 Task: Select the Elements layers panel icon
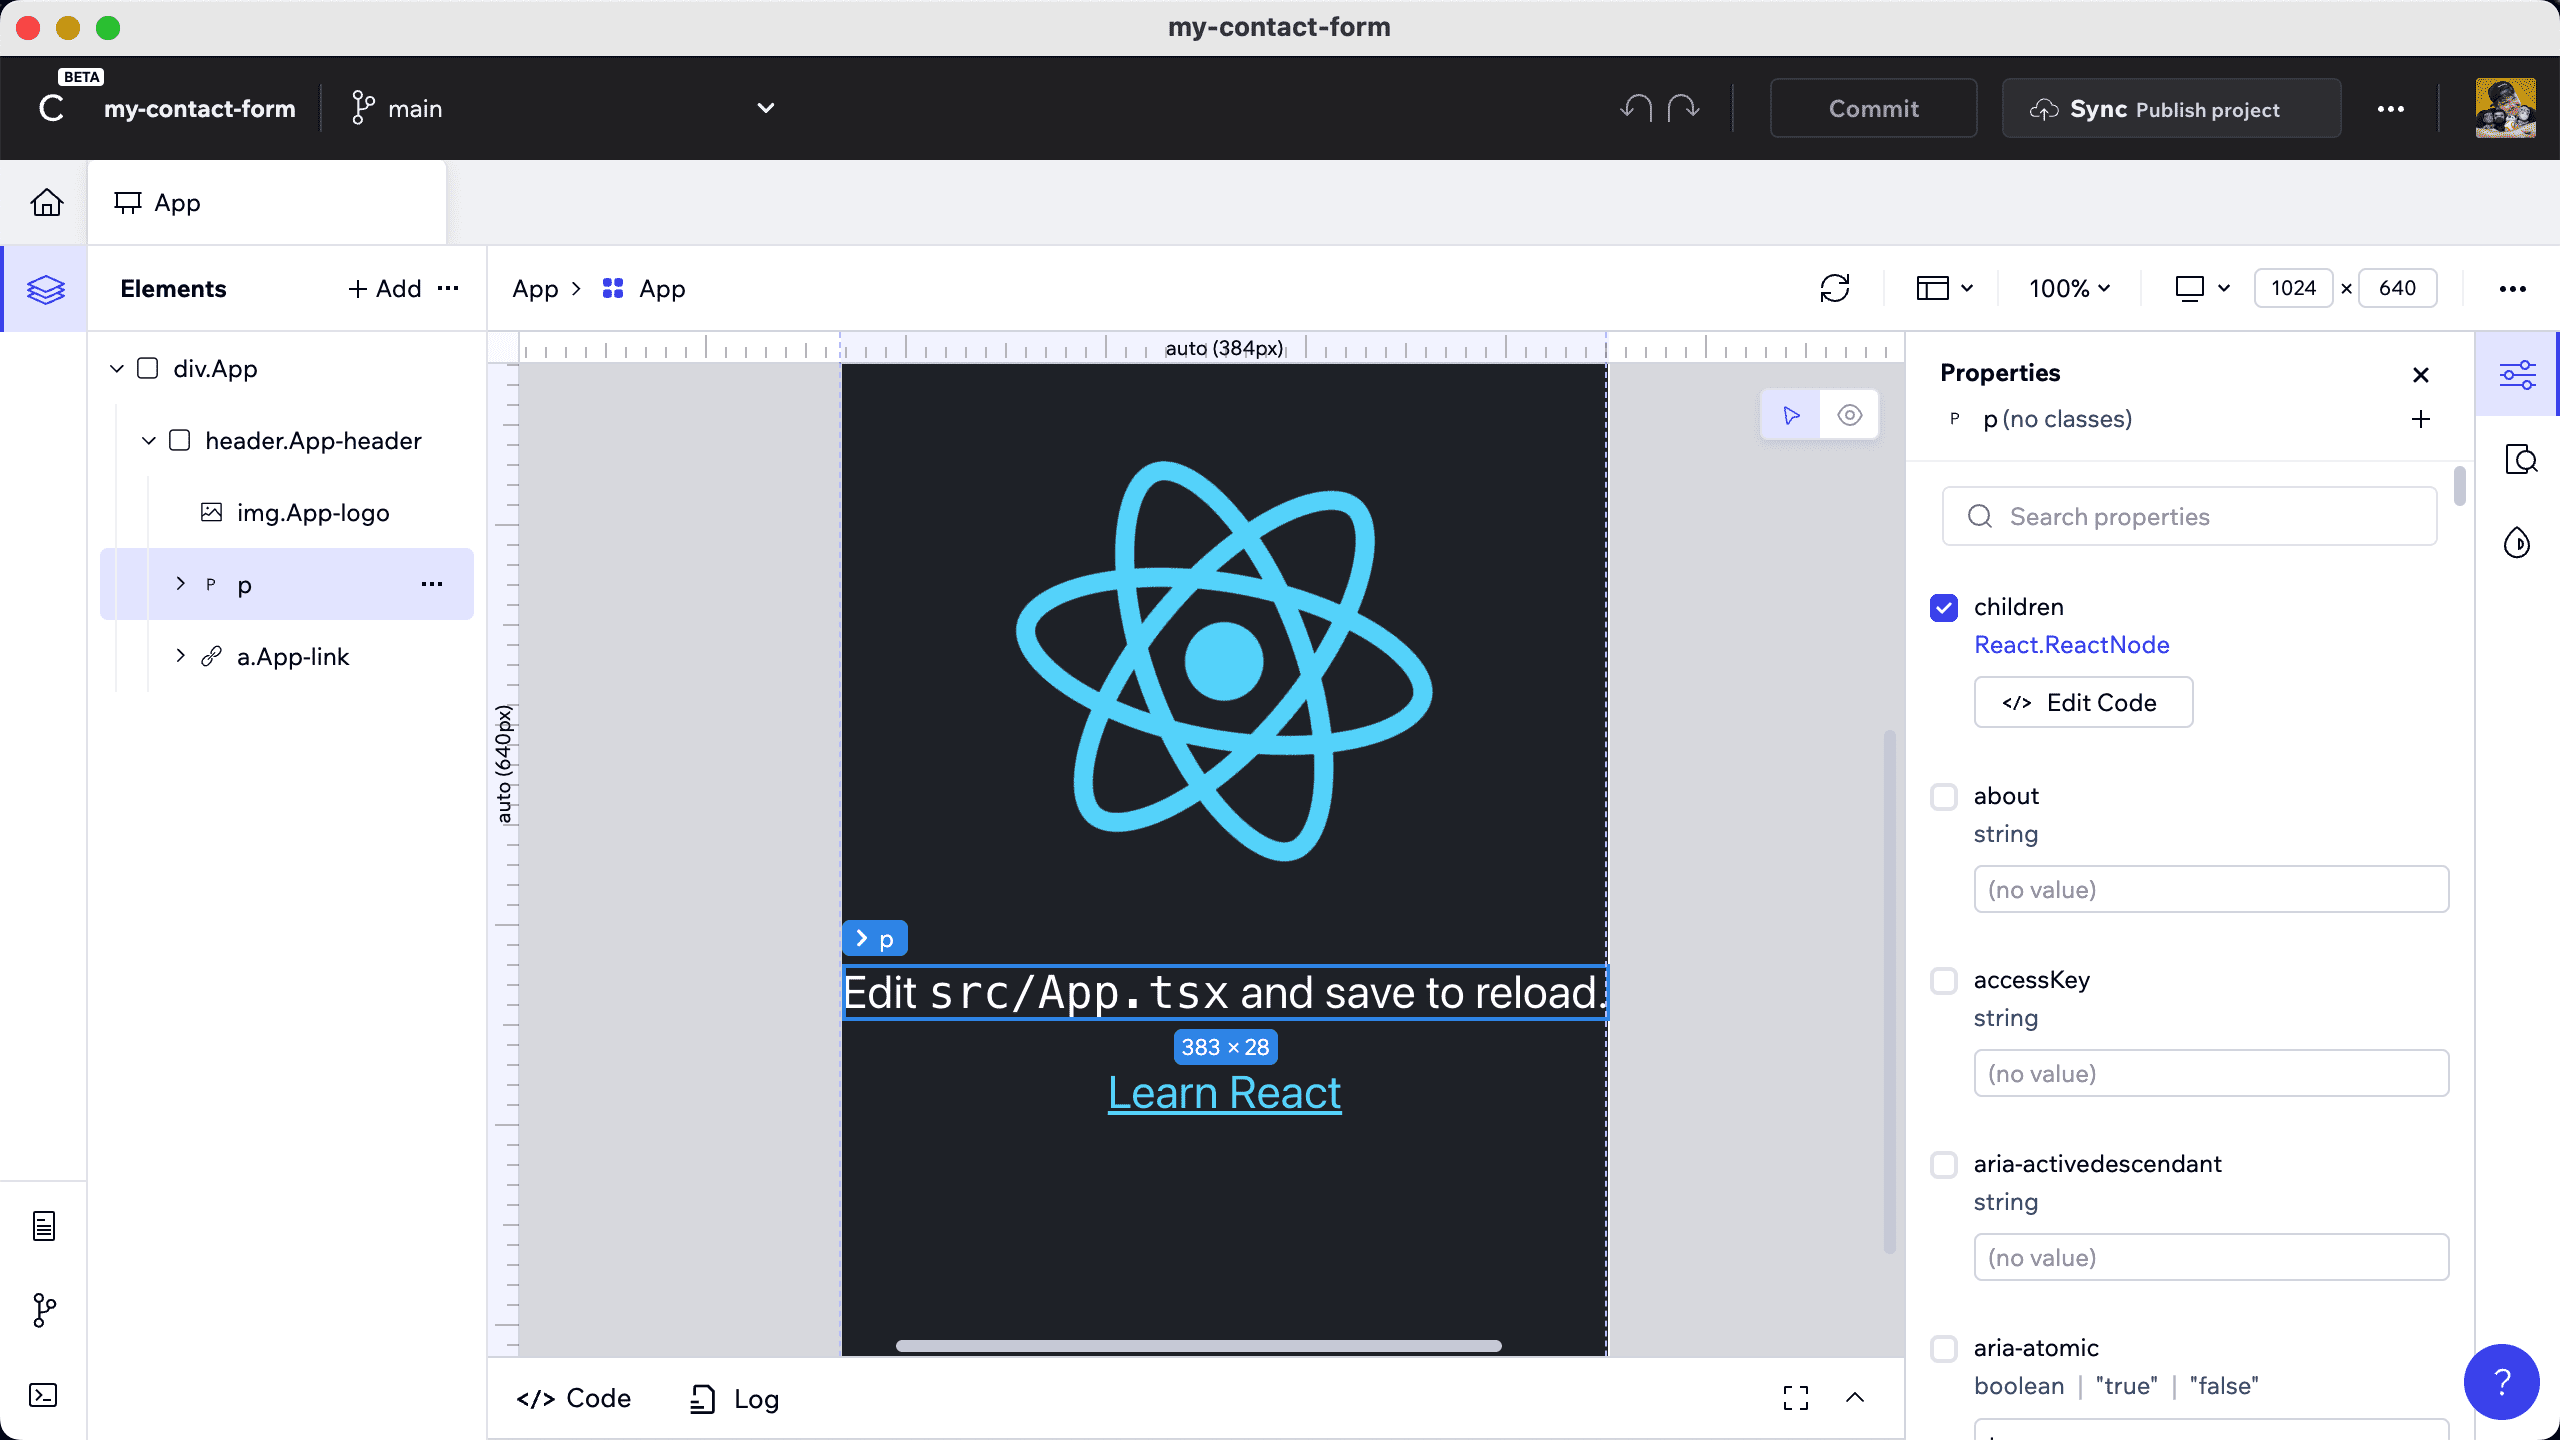click(x=45, y=289)
